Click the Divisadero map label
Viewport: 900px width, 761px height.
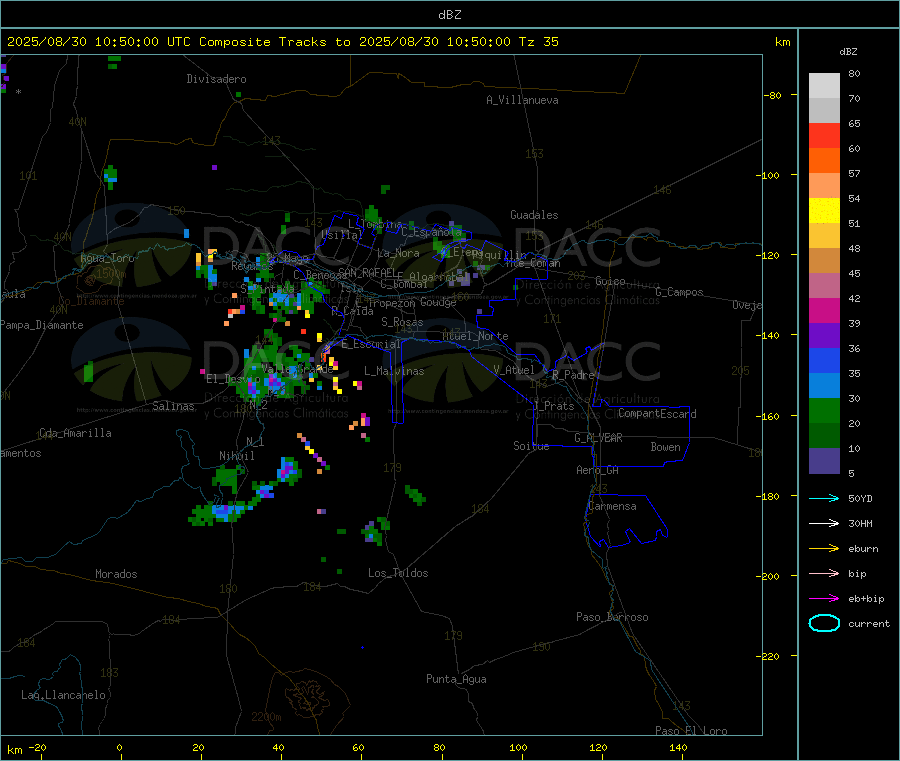216,79
